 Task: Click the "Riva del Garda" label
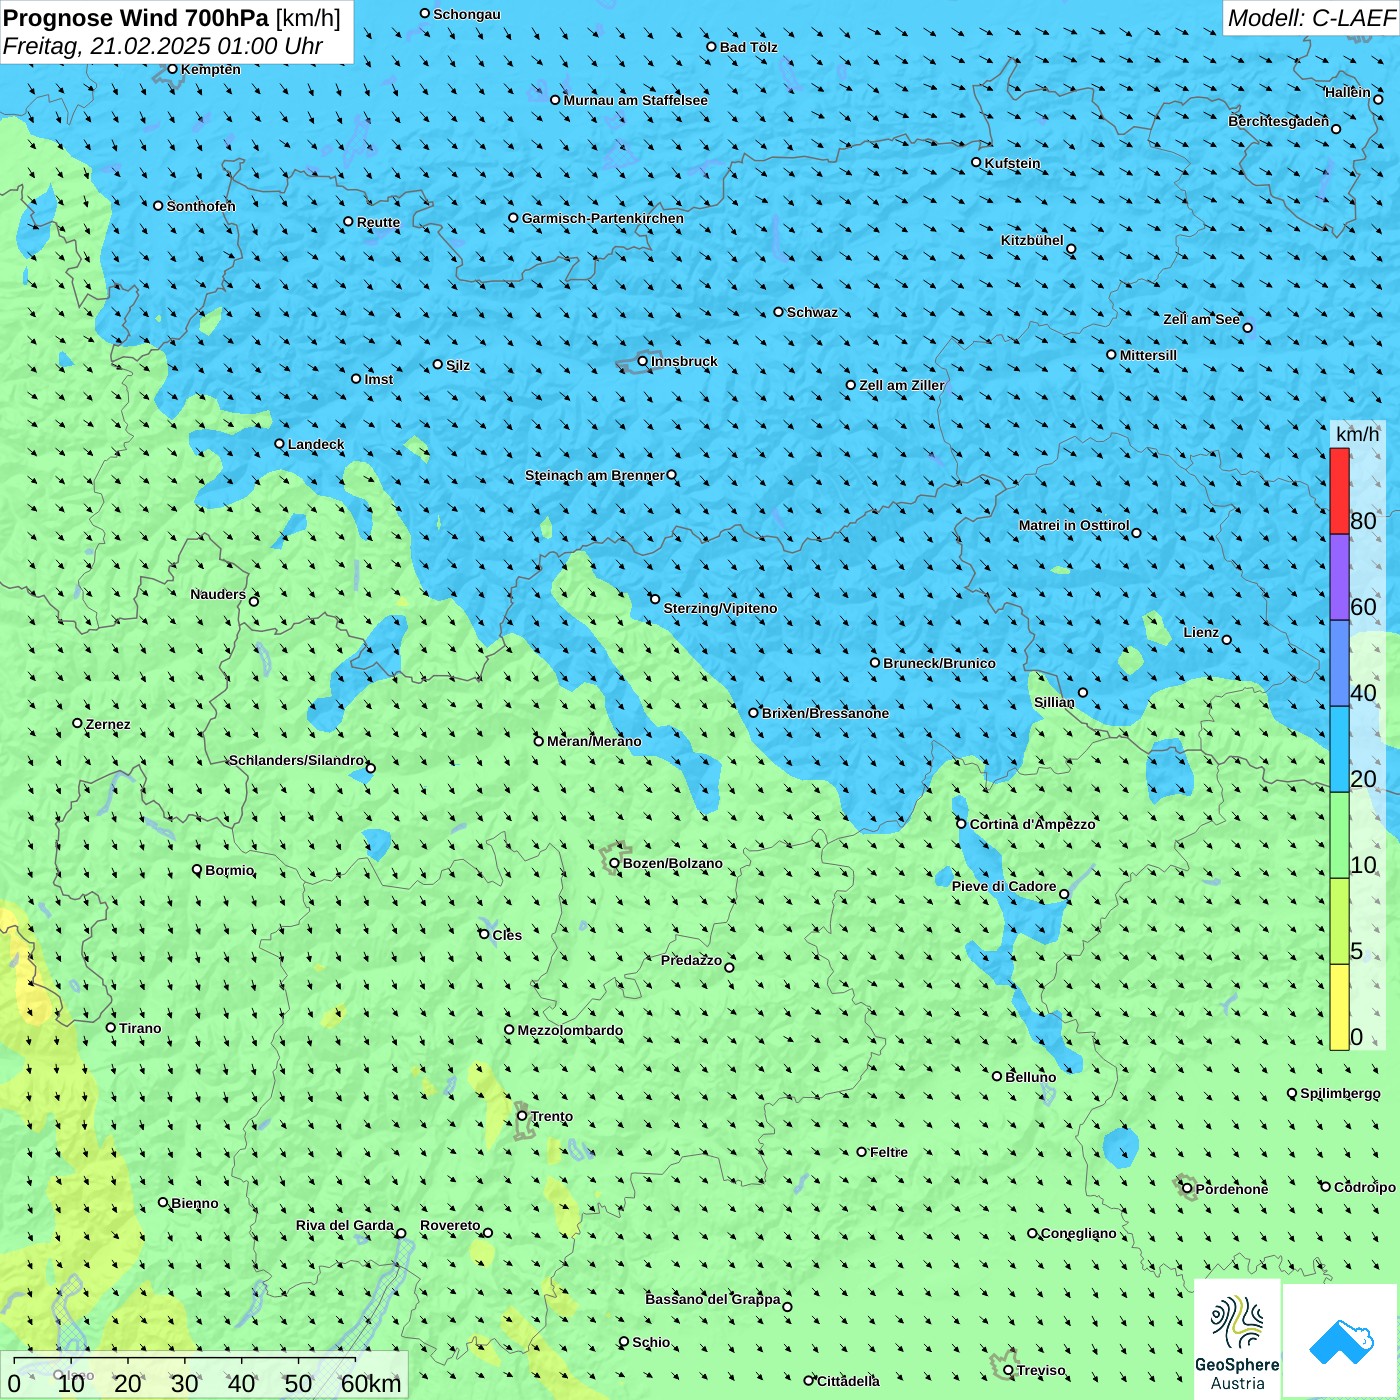tap(345, 1225)
